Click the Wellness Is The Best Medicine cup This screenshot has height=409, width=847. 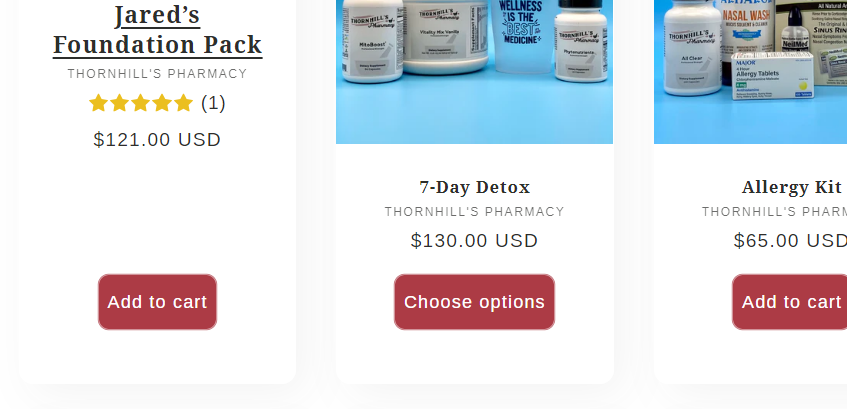521,35
